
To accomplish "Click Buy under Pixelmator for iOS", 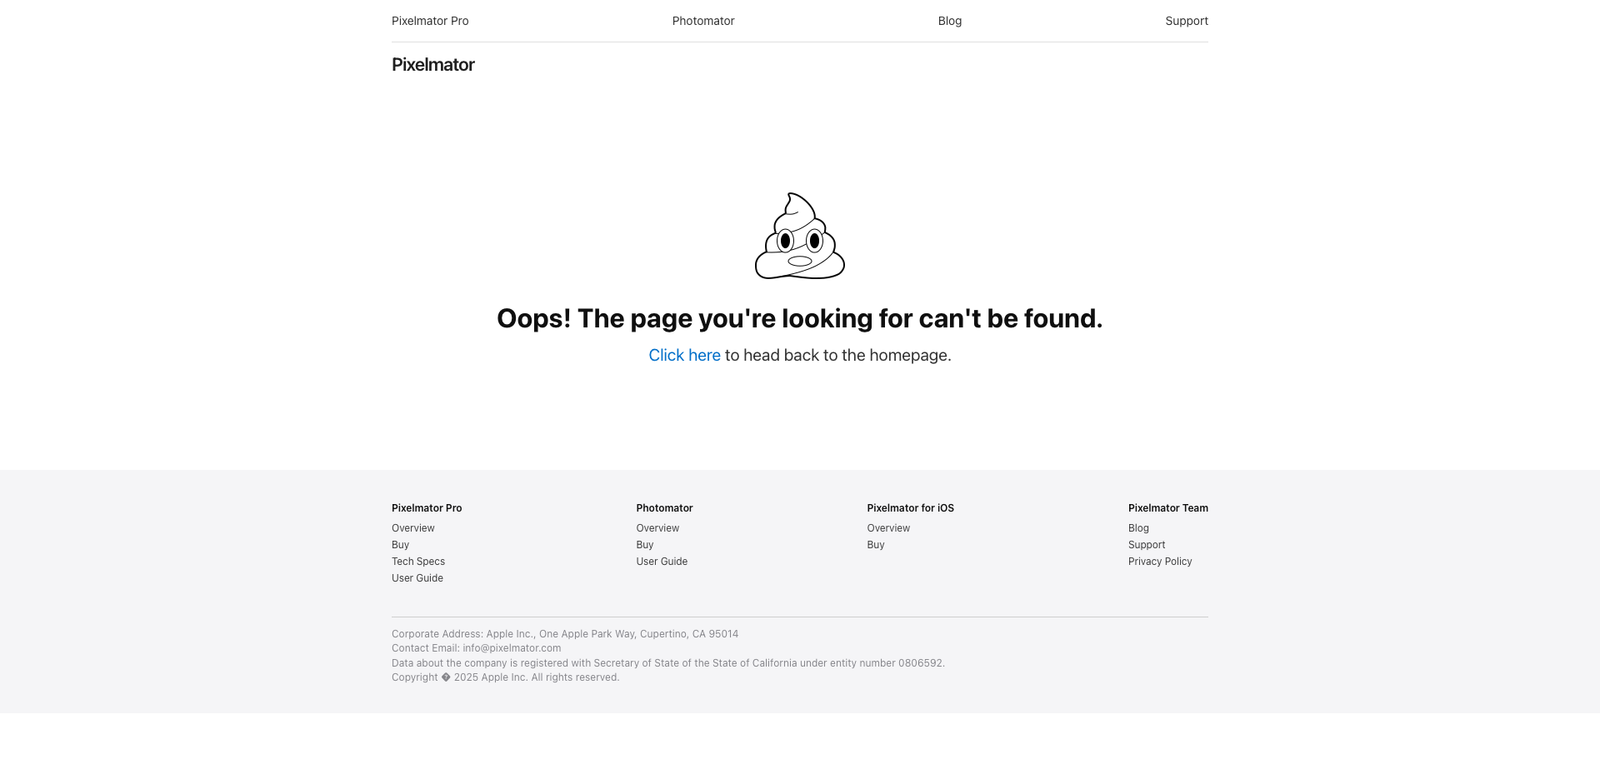I will 876,545.
